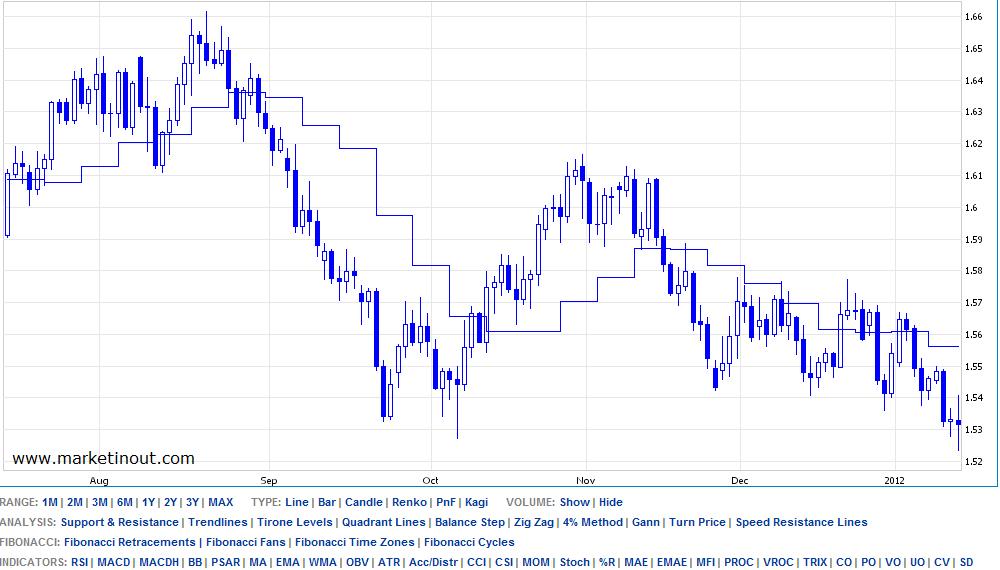The image size is (1000, 570).
Task: Add the VROC indicator
Action: click(778, 562)
